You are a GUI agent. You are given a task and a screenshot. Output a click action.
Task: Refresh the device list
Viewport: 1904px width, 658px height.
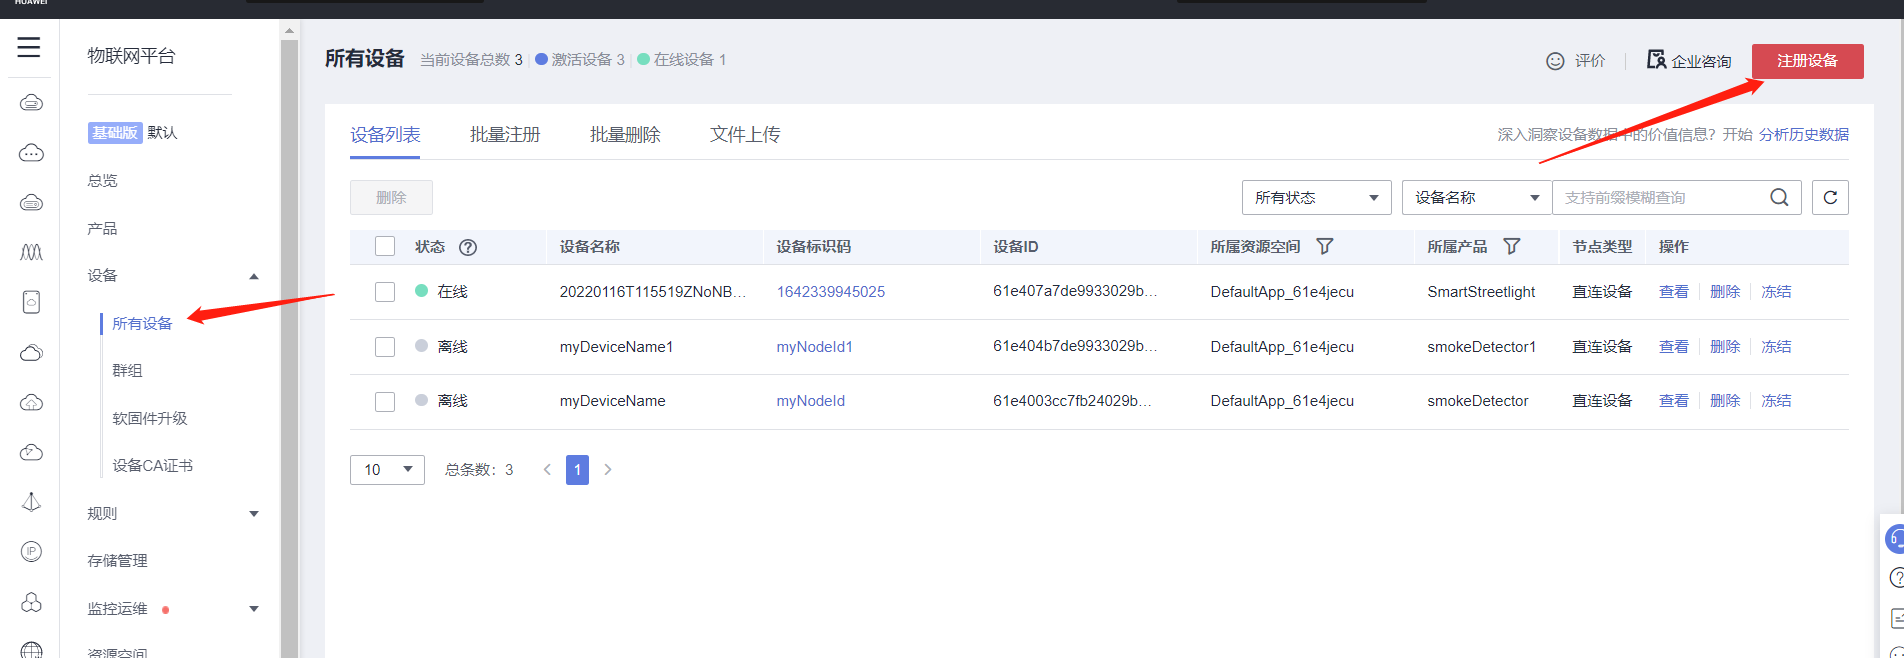[1830, 197]
